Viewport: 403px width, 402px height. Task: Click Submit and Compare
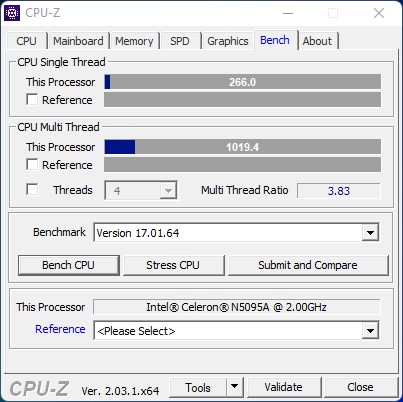pos(308,265)
